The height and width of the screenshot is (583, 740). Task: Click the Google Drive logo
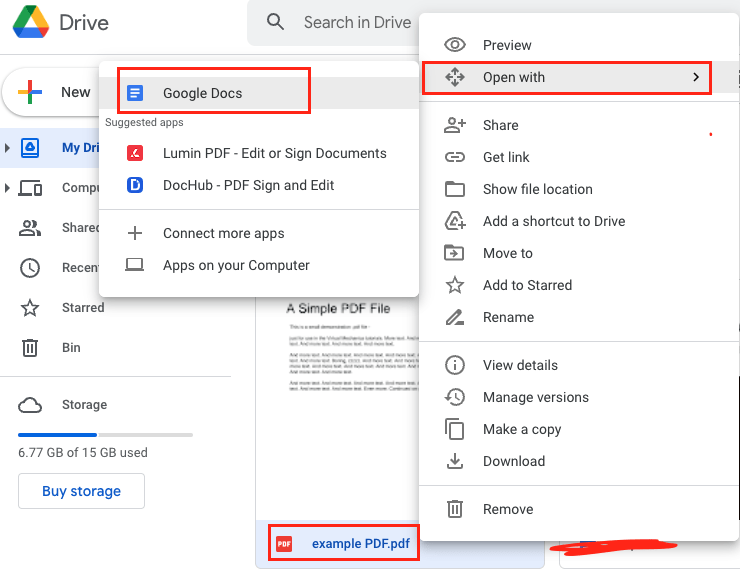31,22
